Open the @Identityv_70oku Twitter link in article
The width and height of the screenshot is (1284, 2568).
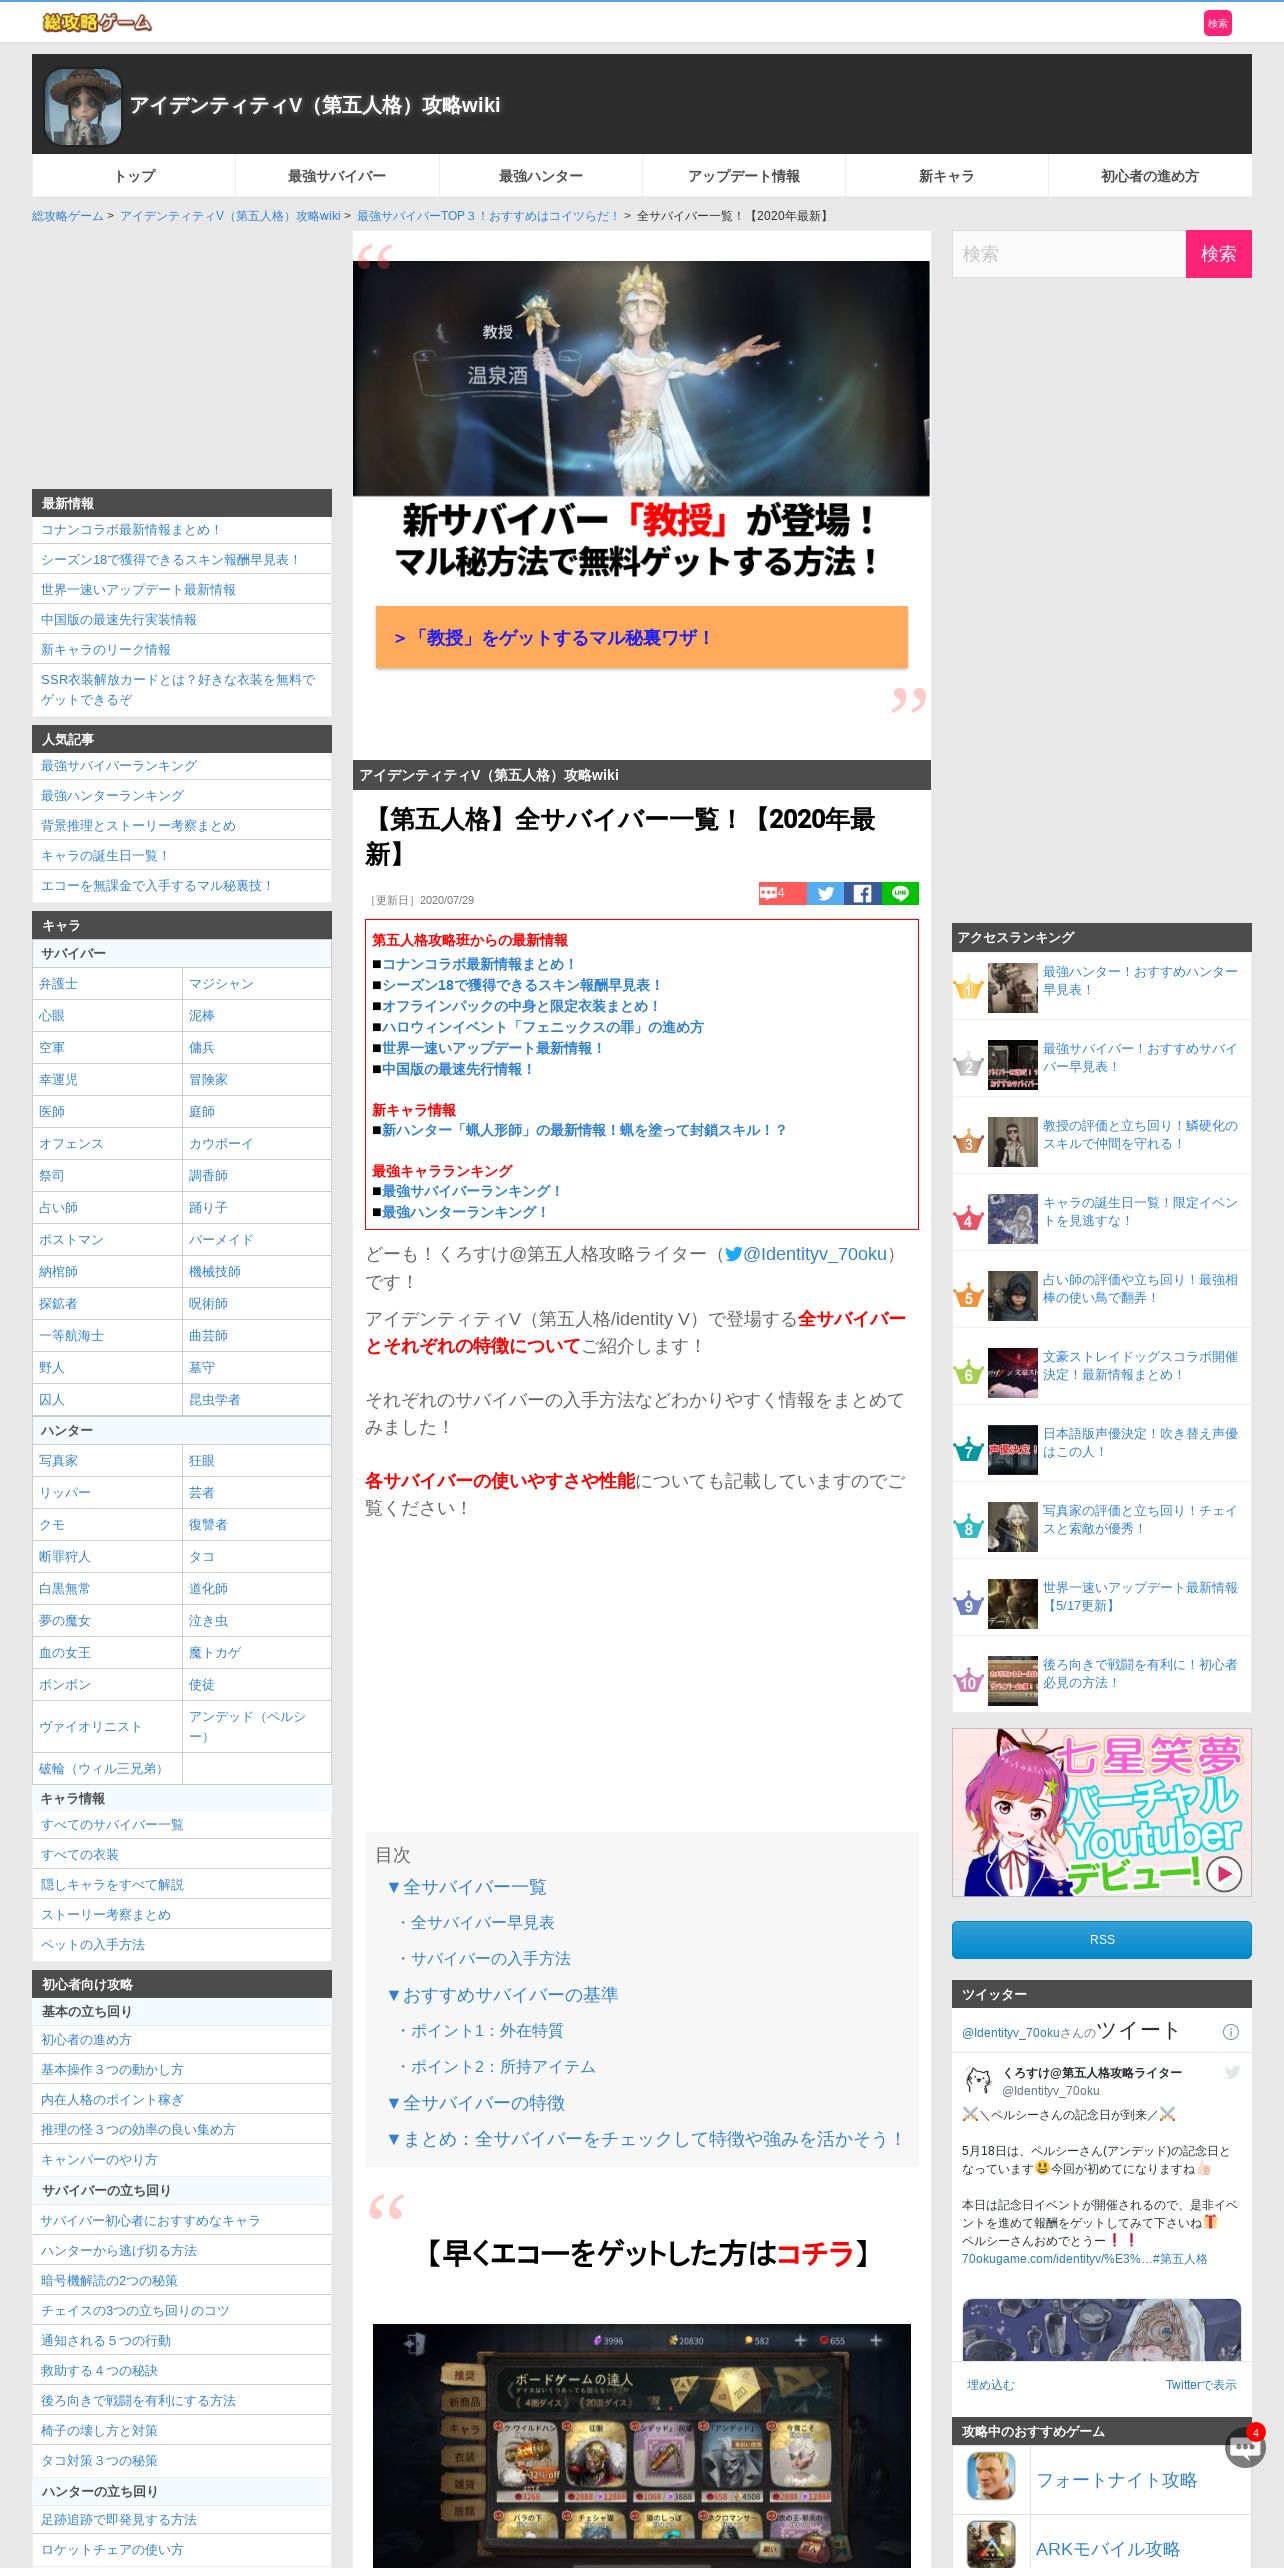pos(806,1254)
